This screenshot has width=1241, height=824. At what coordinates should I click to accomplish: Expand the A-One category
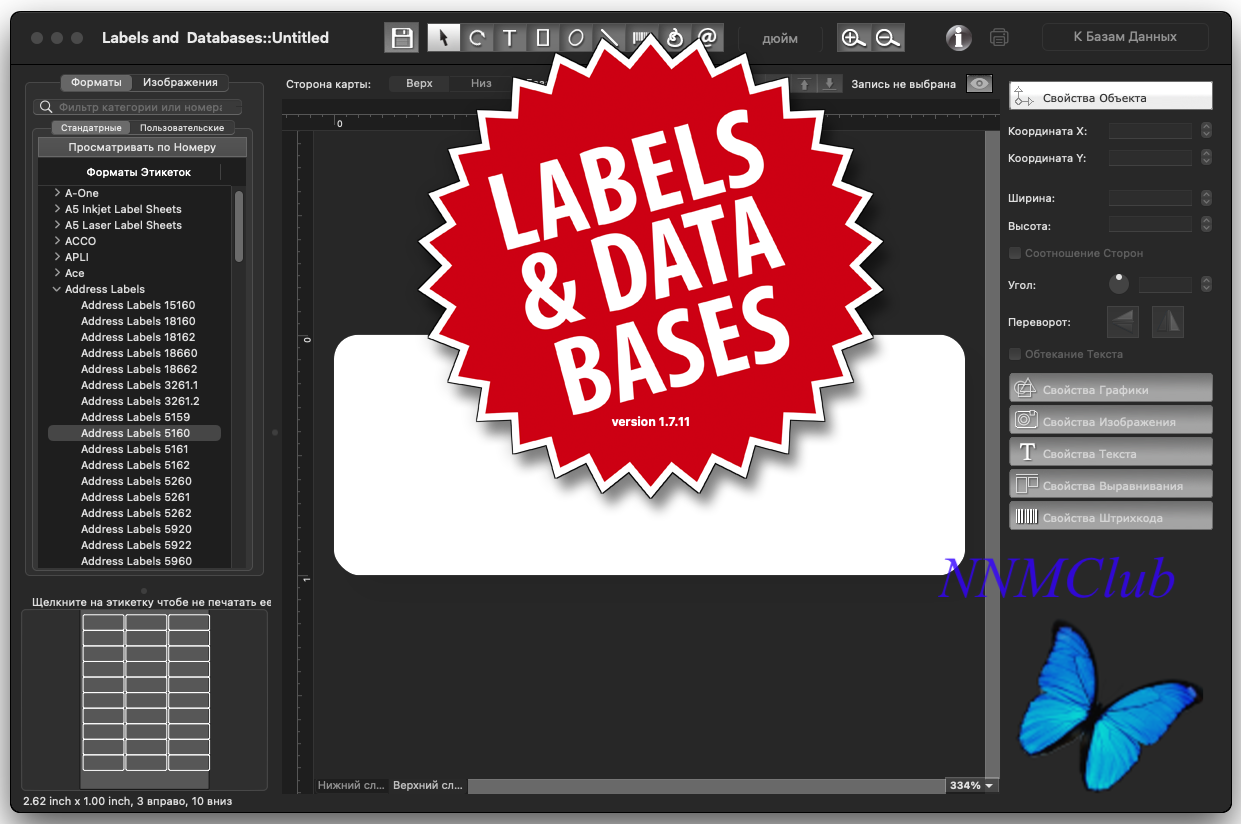click(57, 193)
